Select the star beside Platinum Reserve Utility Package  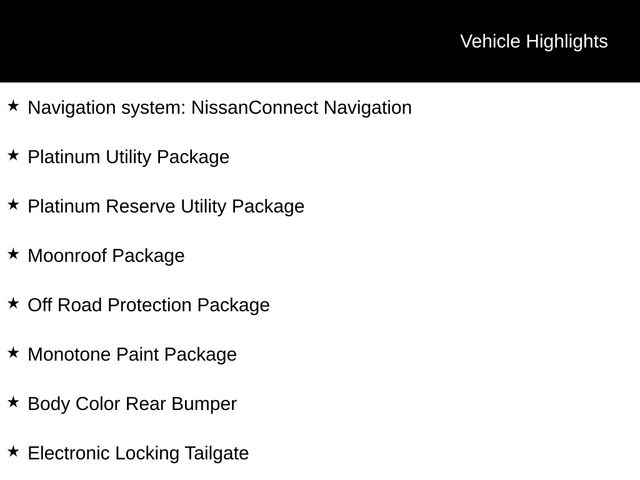coord(12,204)
